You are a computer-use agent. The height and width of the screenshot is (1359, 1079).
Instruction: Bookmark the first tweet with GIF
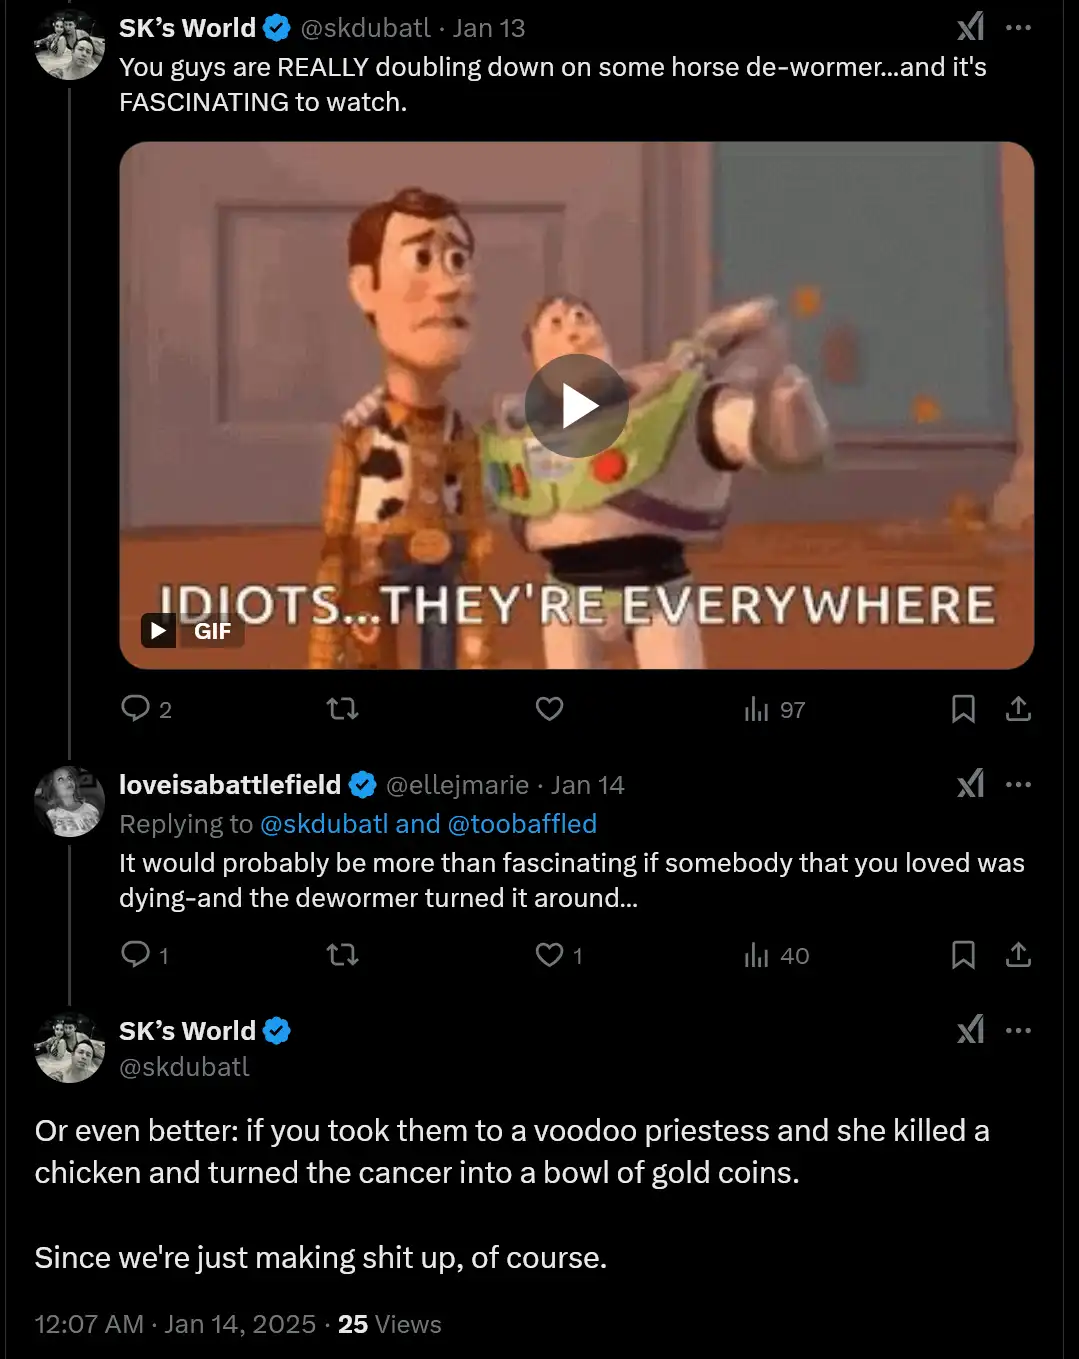[x=963, y=709]
